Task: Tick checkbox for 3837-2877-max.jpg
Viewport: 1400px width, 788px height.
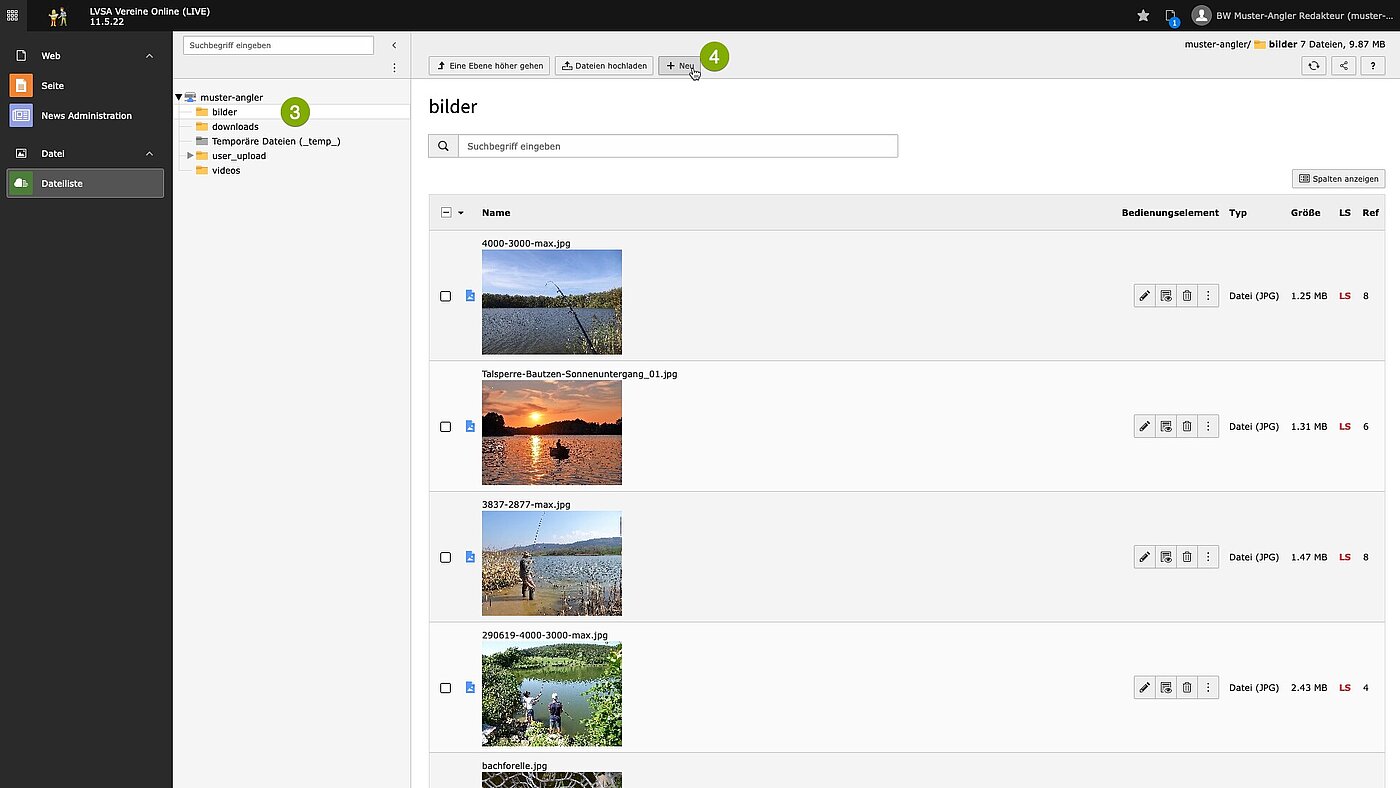Action: click(446, 557)
